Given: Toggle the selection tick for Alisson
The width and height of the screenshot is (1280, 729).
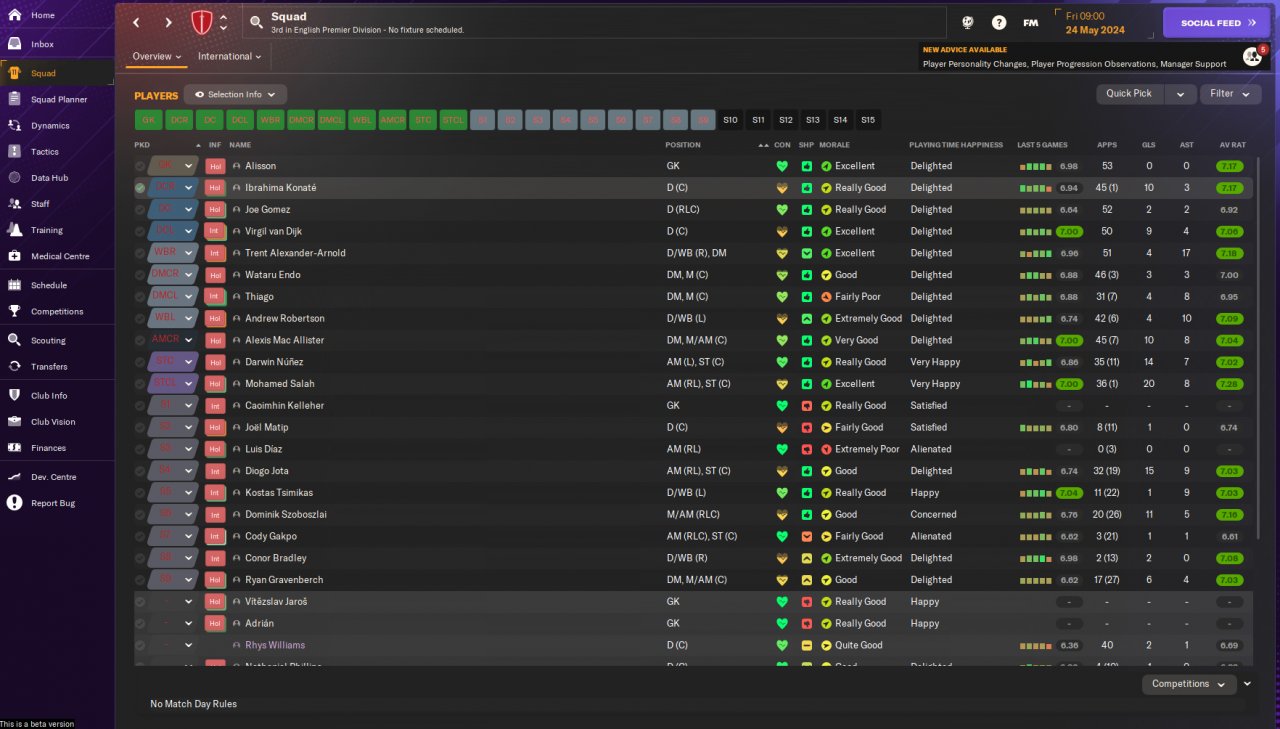Looking at the screenshot, I should point(140,166).
